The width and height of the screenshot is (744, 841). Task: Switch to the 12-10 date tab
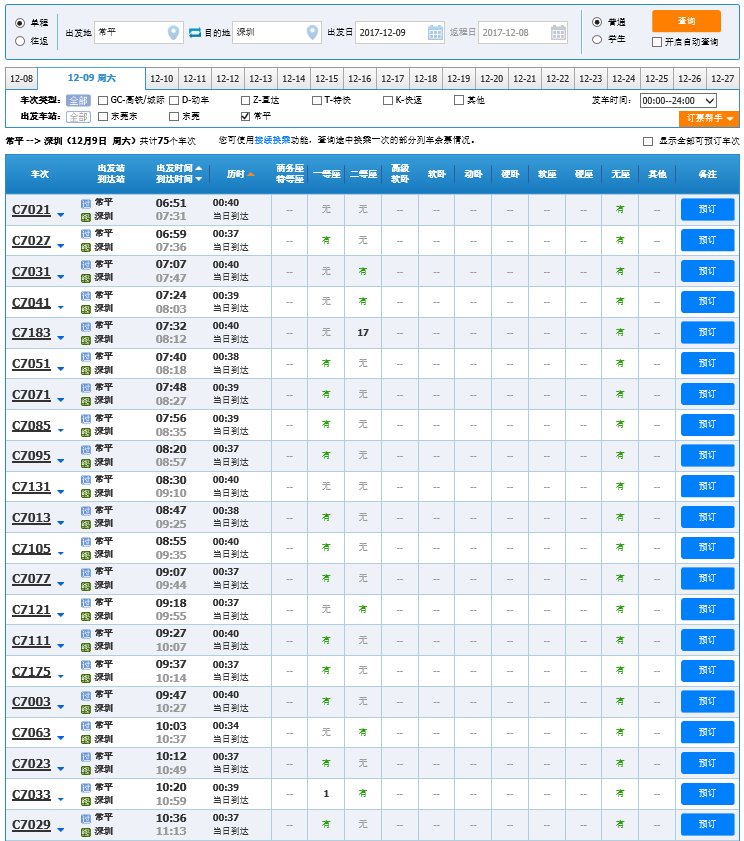(161, 79)
